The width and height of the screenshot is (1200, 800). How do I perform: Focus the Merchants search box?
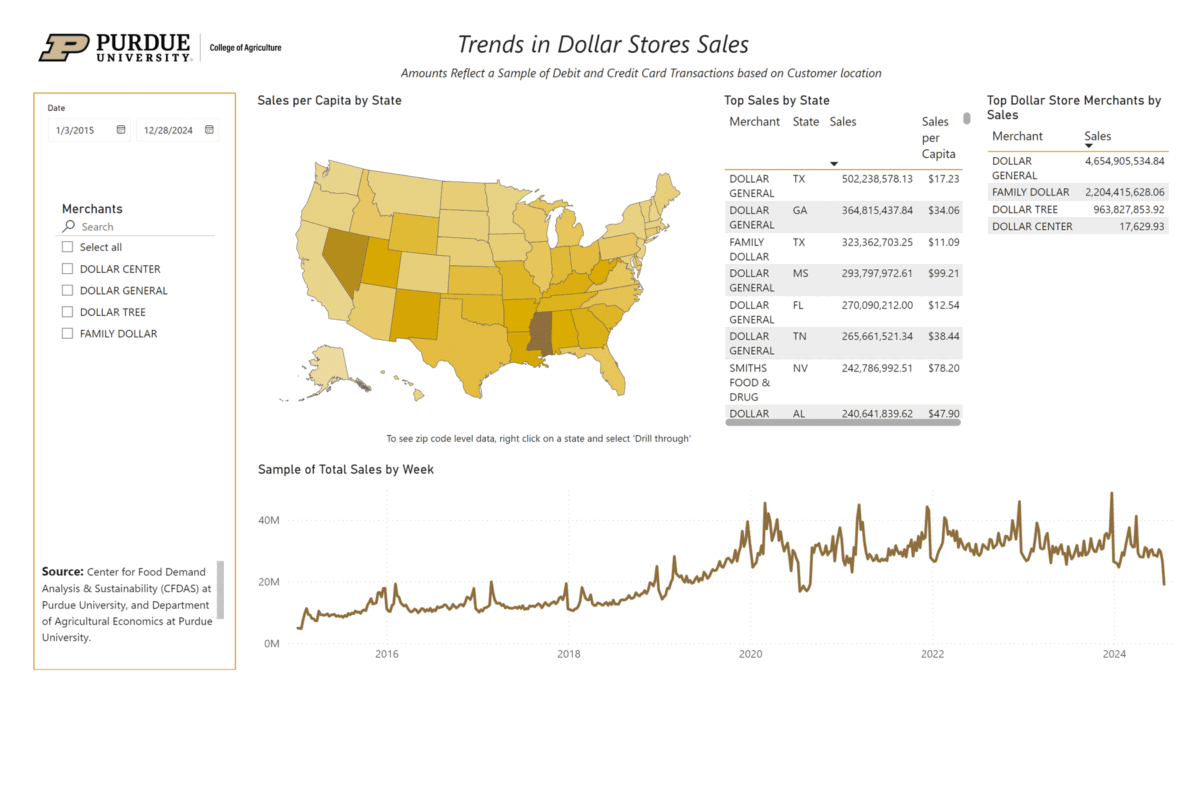coord(138,227)
